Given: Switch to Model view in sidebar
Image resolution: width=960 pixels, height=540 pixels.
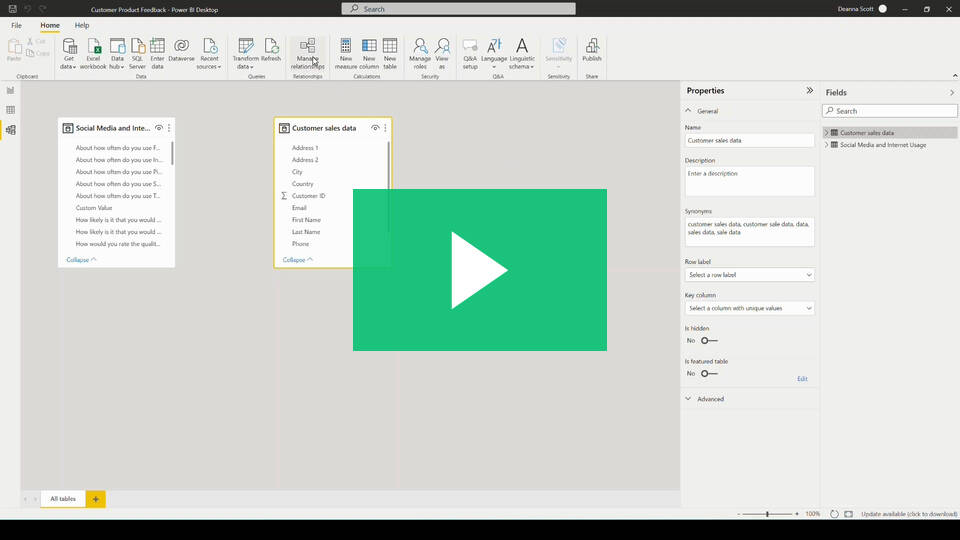Looking at the screenshot, I should pos(10,130).
